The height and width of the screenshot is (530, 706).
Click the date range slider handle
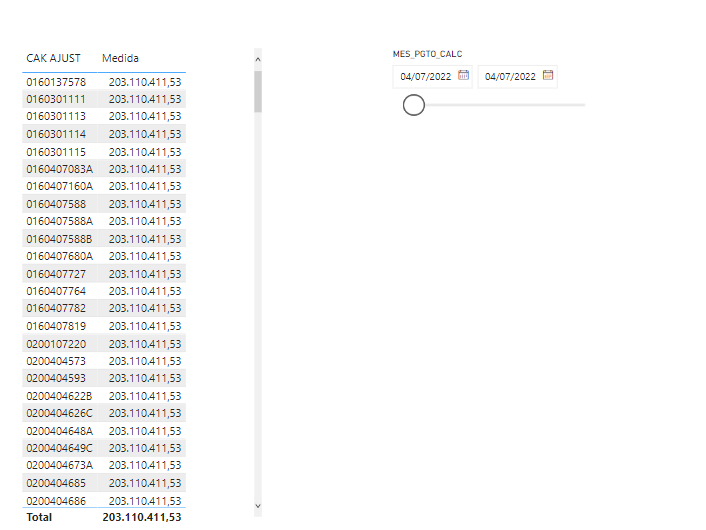(x=414, y=105)
